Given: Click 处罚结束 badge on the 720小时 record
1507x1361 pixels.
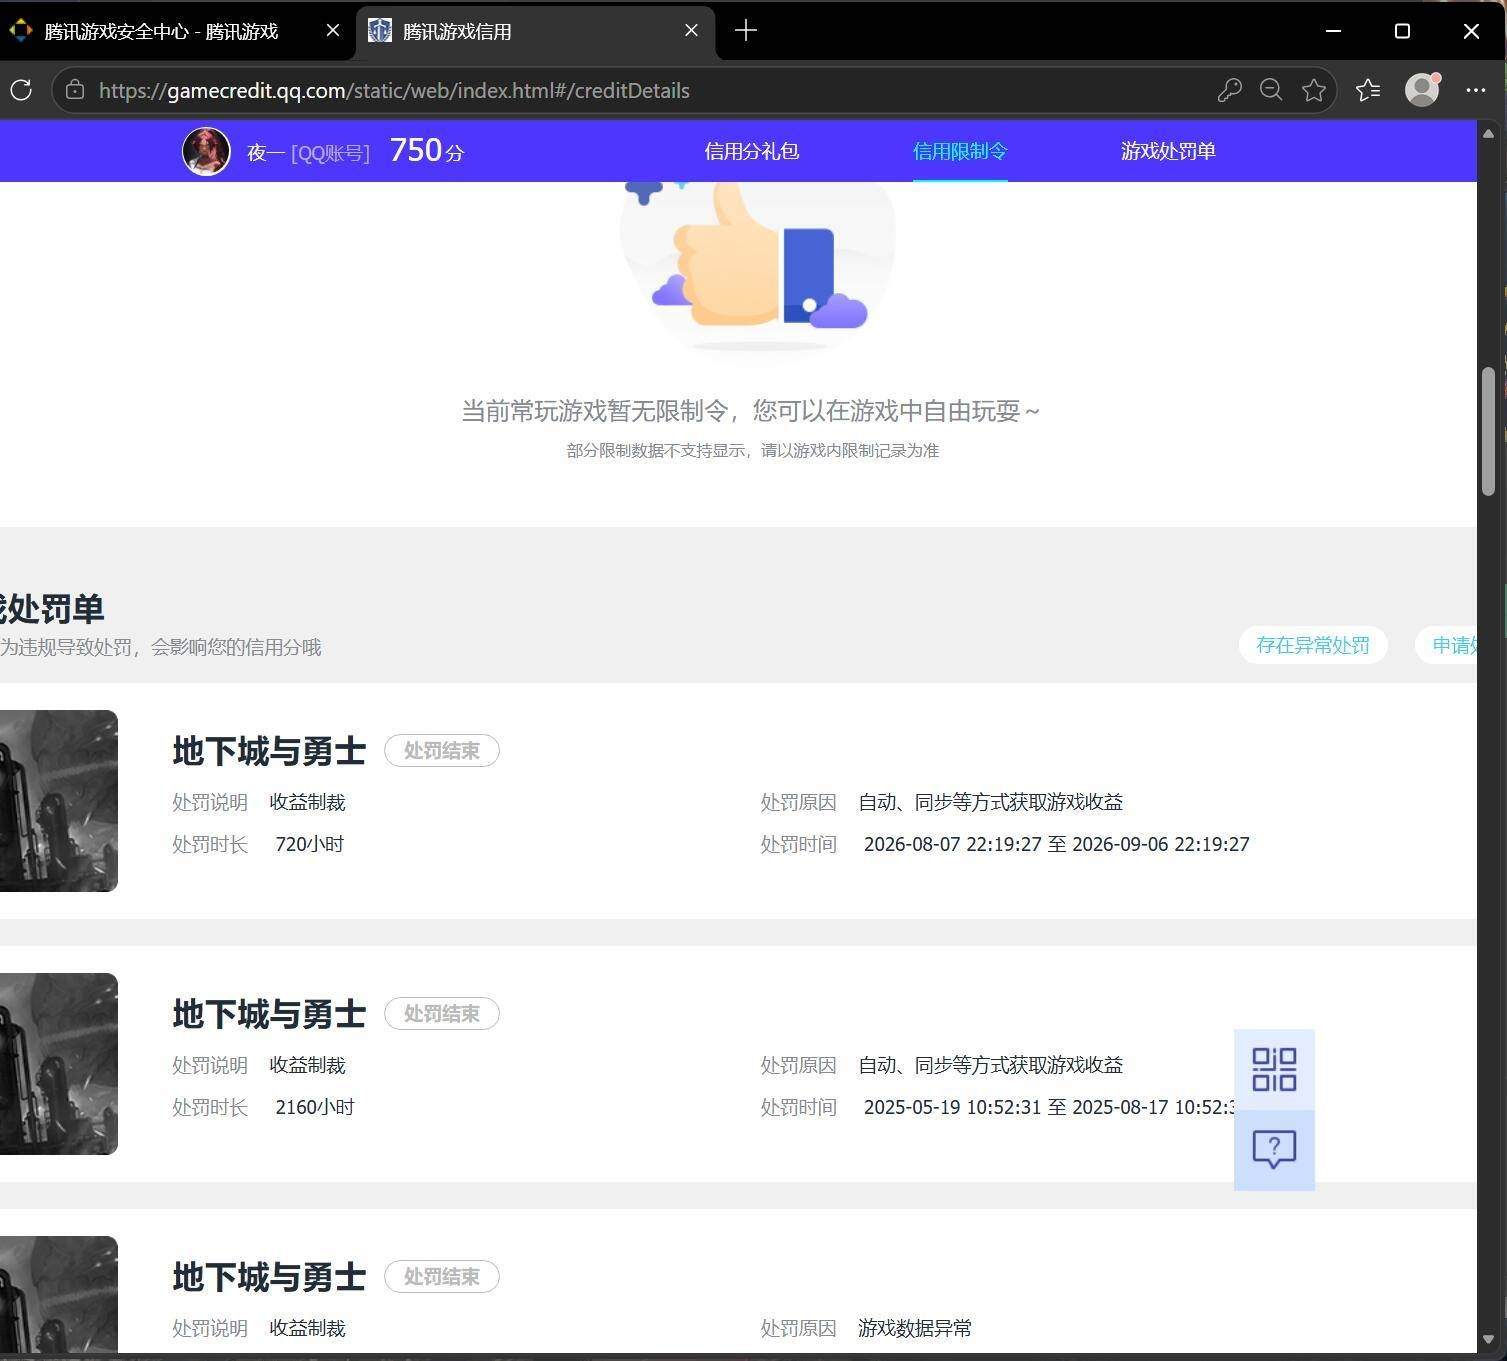Looking at the screenshot, I should pos(442,751).
